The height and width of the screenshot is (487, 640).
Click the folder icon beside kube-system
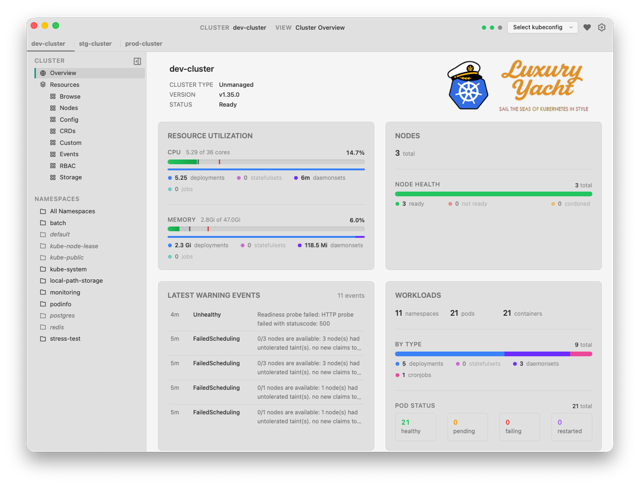pyautogui.click(x=43, y=269)
